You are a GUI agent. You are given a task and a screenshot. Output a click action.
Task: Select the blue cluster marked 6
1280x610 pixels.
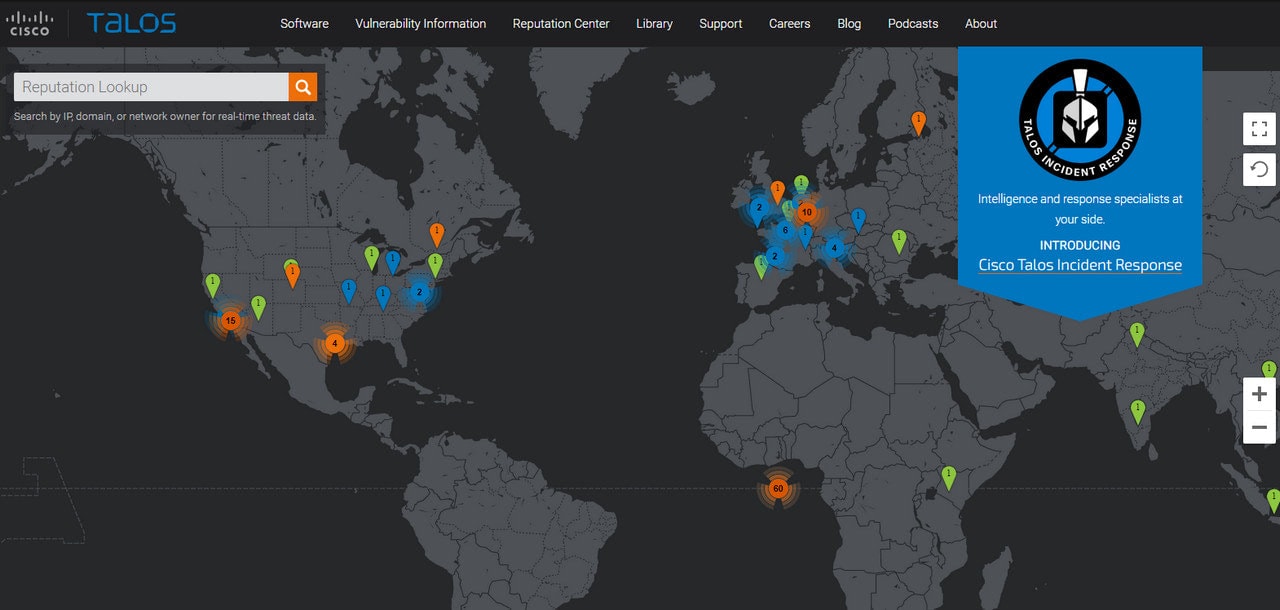[x=785, y=231]
